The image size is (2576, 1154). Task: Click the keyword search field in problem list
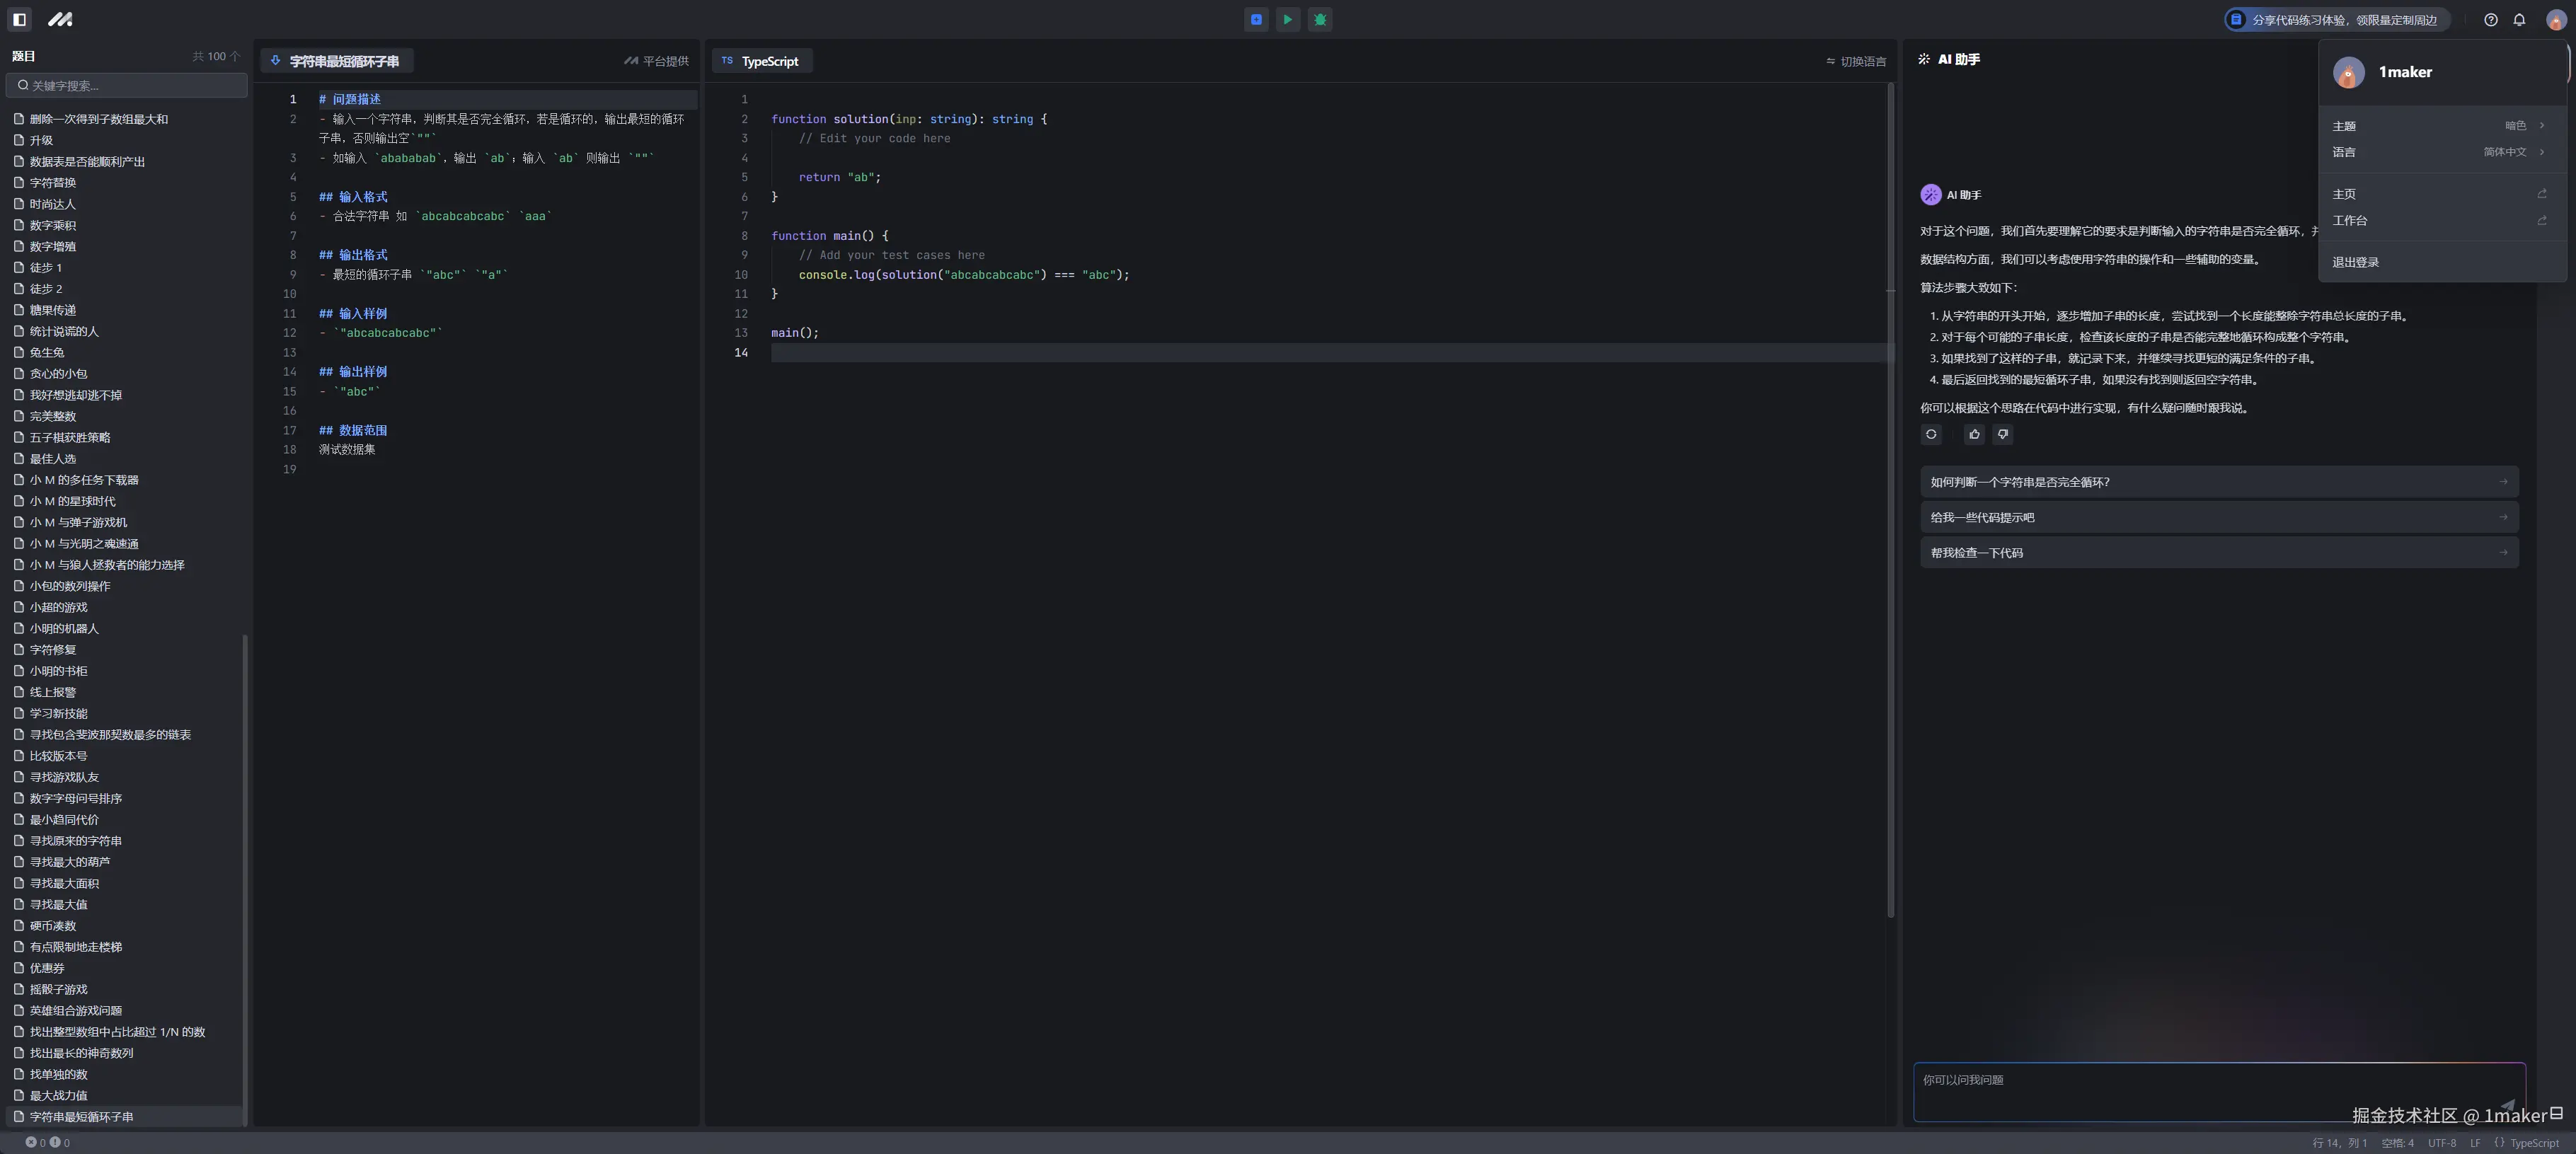pos(127,85)
